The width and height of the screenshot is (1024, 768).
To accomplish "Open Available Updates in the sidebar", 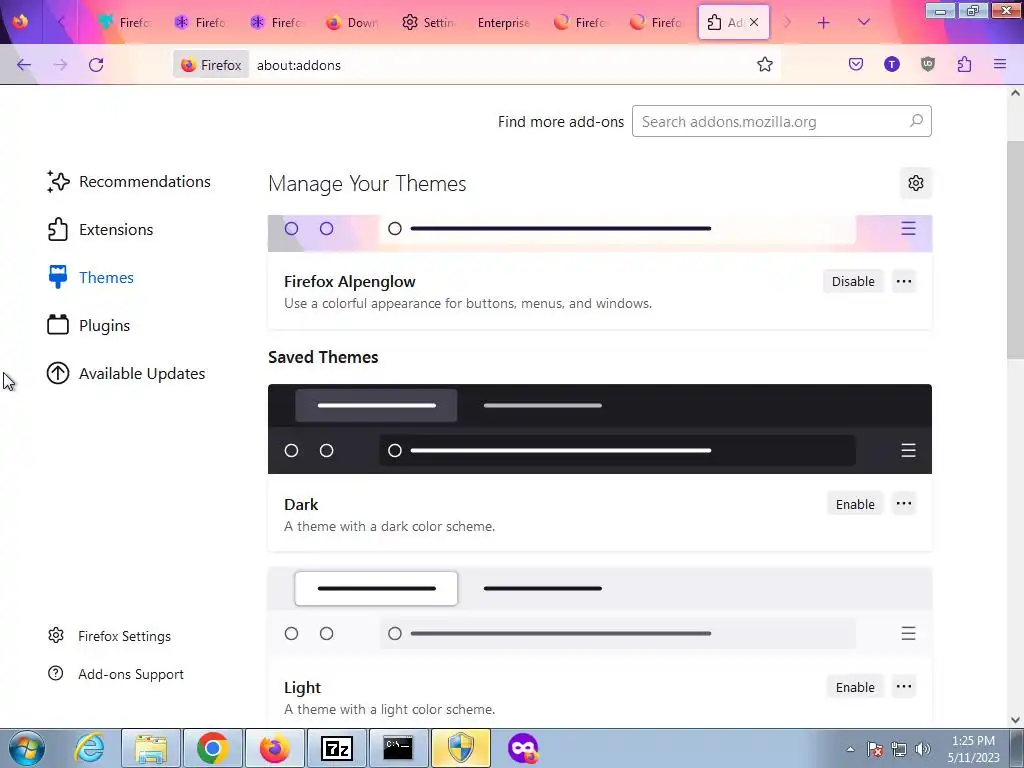I will 126,374.
